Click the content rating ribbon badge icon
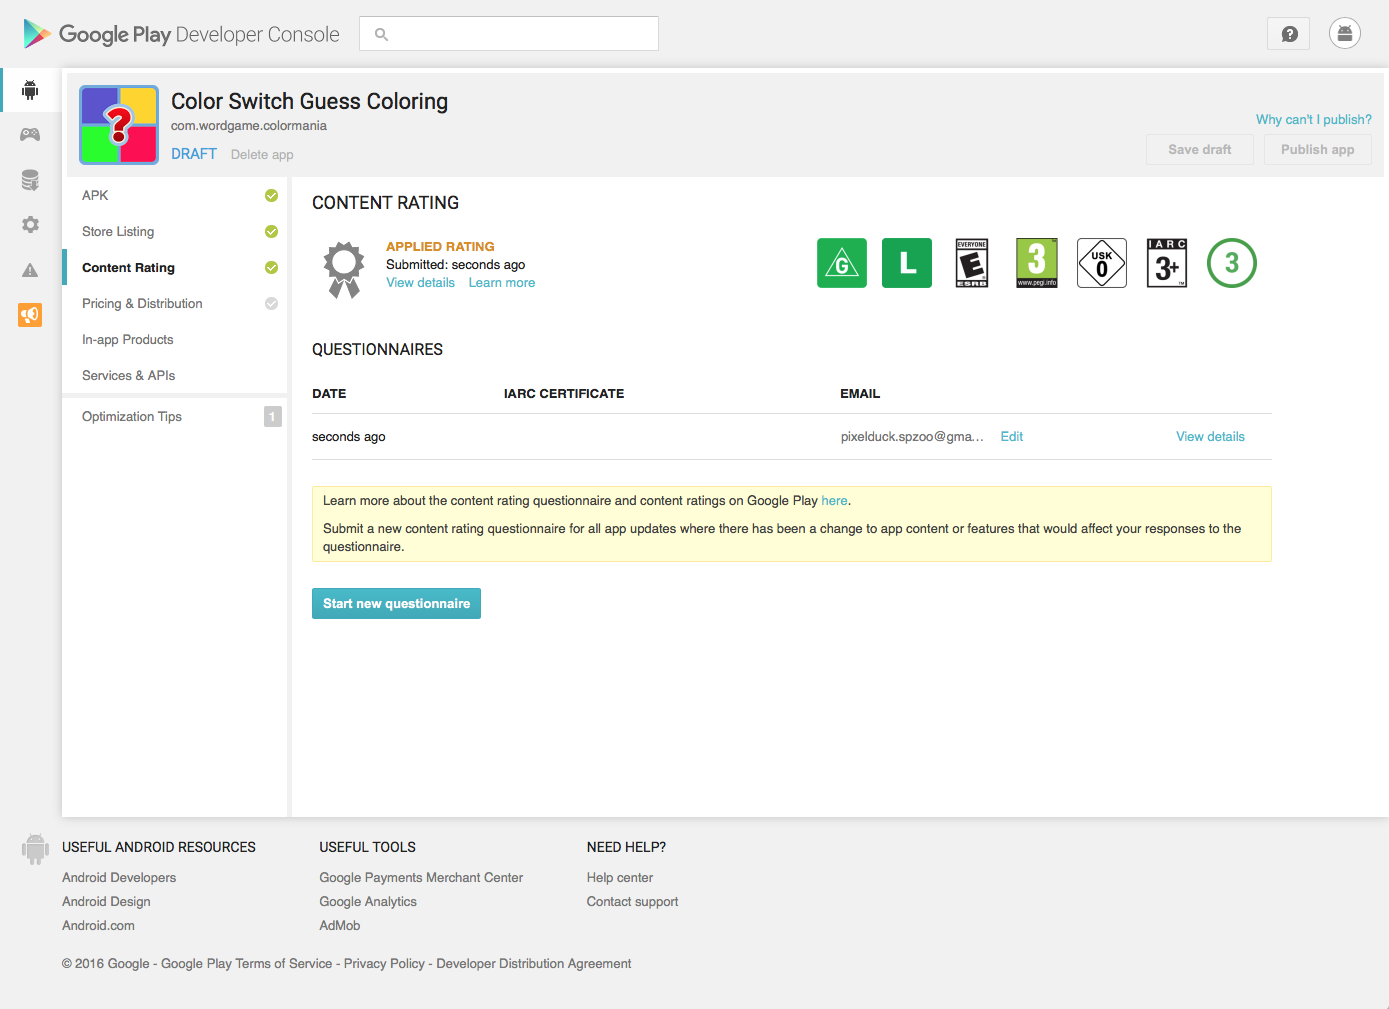 click(x=344, y=270)
